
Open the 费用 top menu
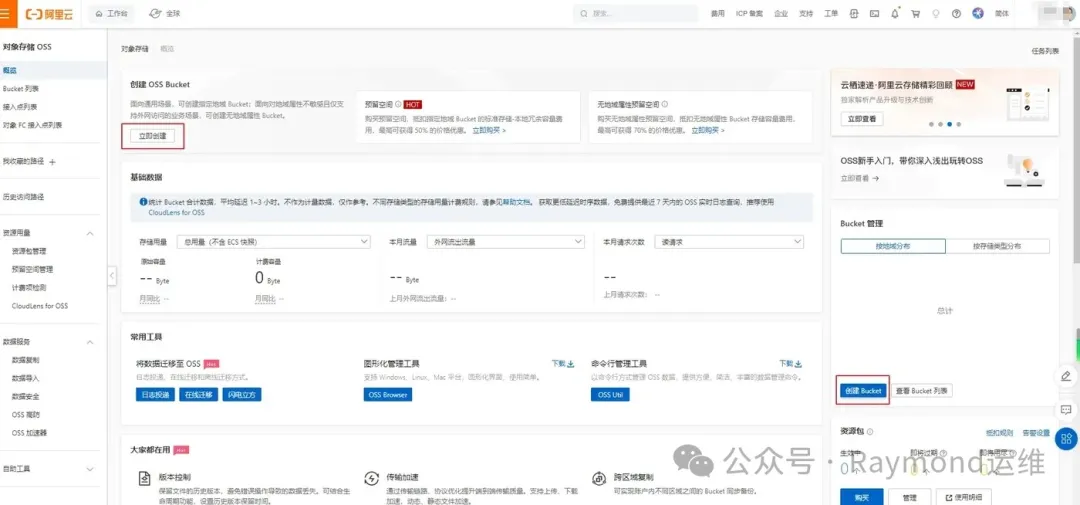tap(718, 14)
